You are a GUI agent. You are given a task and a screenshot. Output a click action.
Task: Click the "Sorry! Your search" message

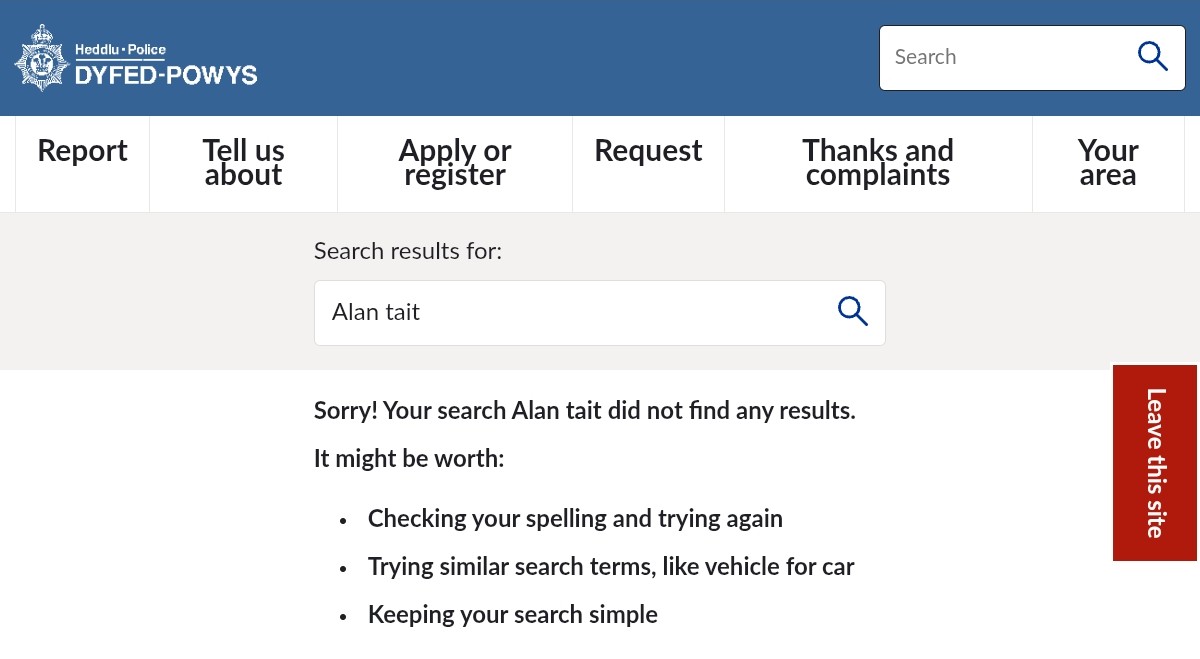[x=584, y=411]
